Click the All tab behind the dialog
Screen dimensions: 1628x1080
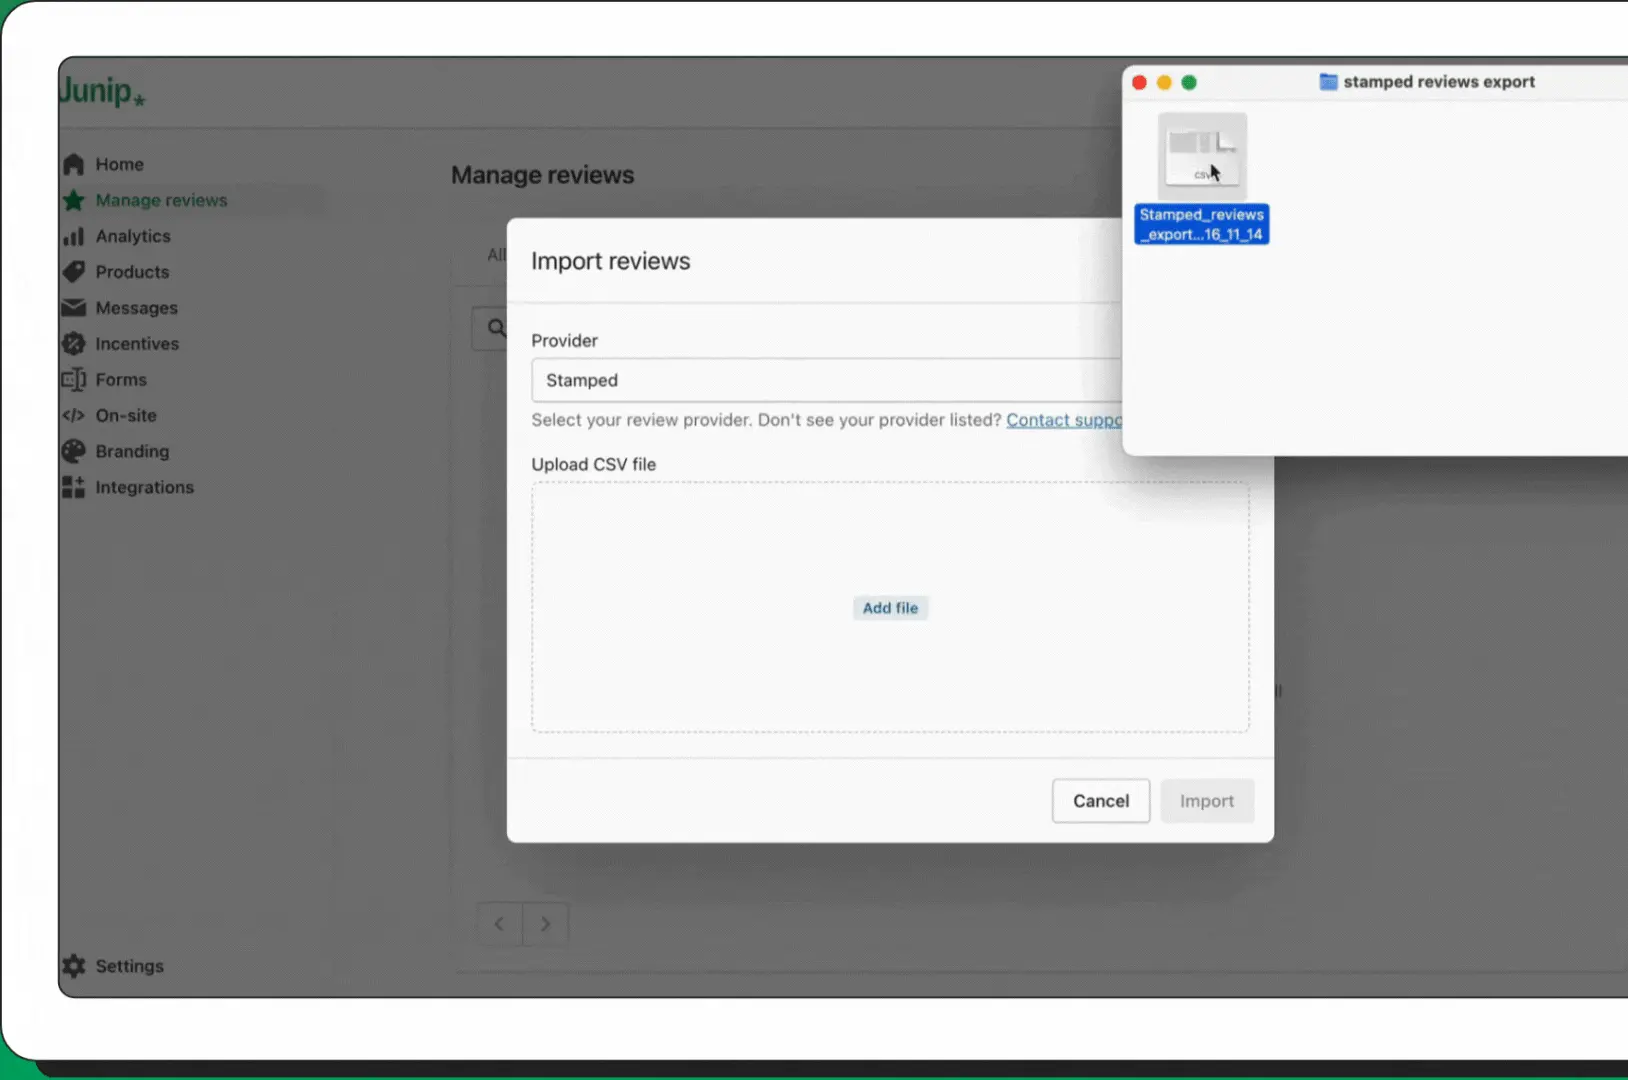(496, 255)
